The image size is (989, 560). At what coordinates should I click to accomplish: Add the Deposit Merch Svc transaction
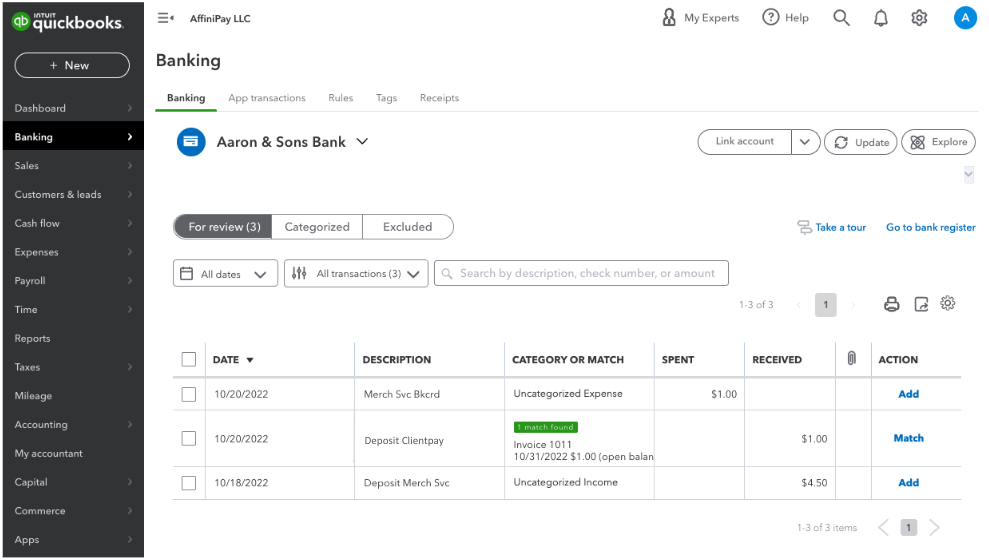[x=908, y=483]
